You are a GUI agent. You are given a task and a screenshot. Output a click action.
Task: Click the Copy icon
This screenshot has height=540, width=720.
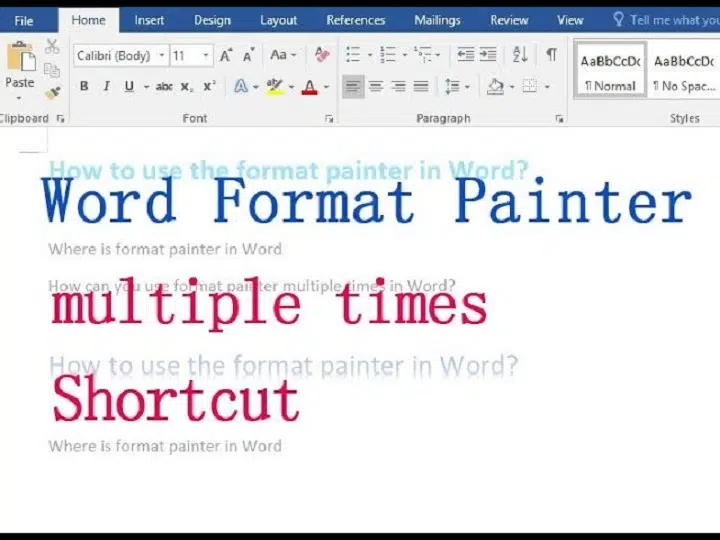[x=52, y=70]
